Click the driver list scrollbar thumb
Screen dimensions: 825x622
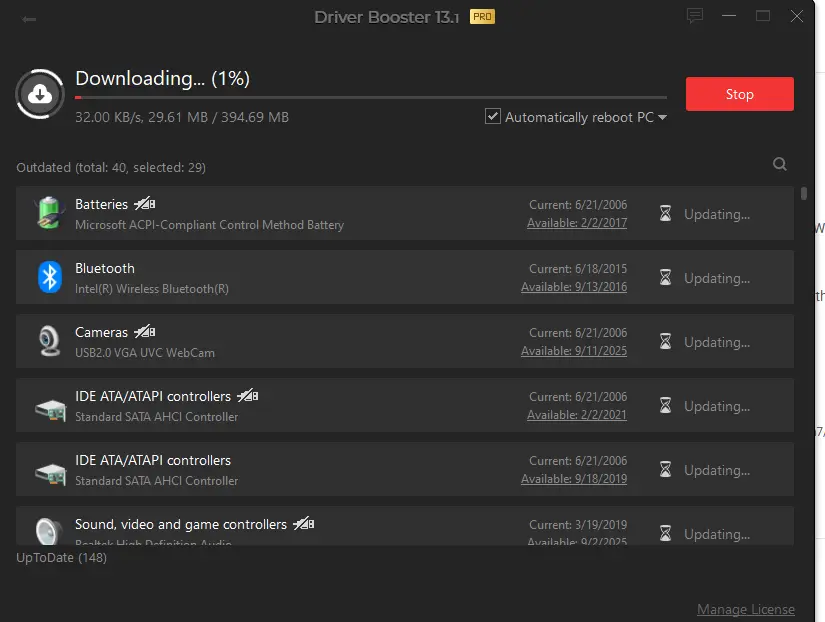pos(803,193)
